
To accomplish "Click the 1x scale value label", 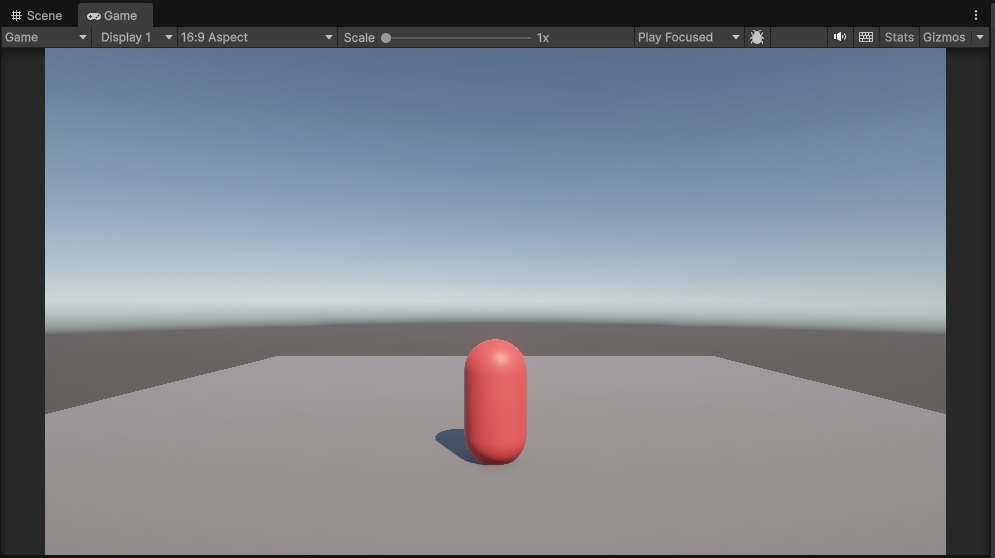I will (x=543, y=38).
